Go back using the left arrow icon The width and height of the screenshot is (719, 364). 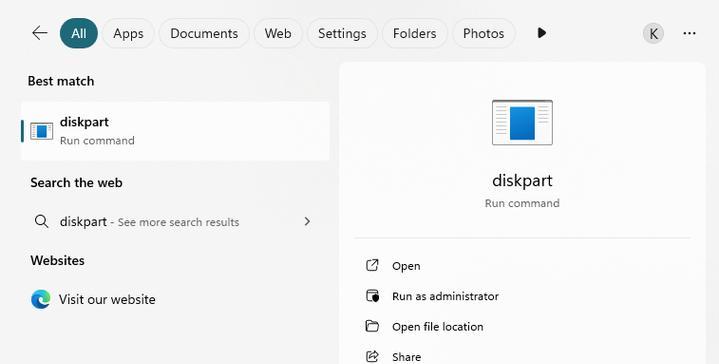(x=40, y=33)
